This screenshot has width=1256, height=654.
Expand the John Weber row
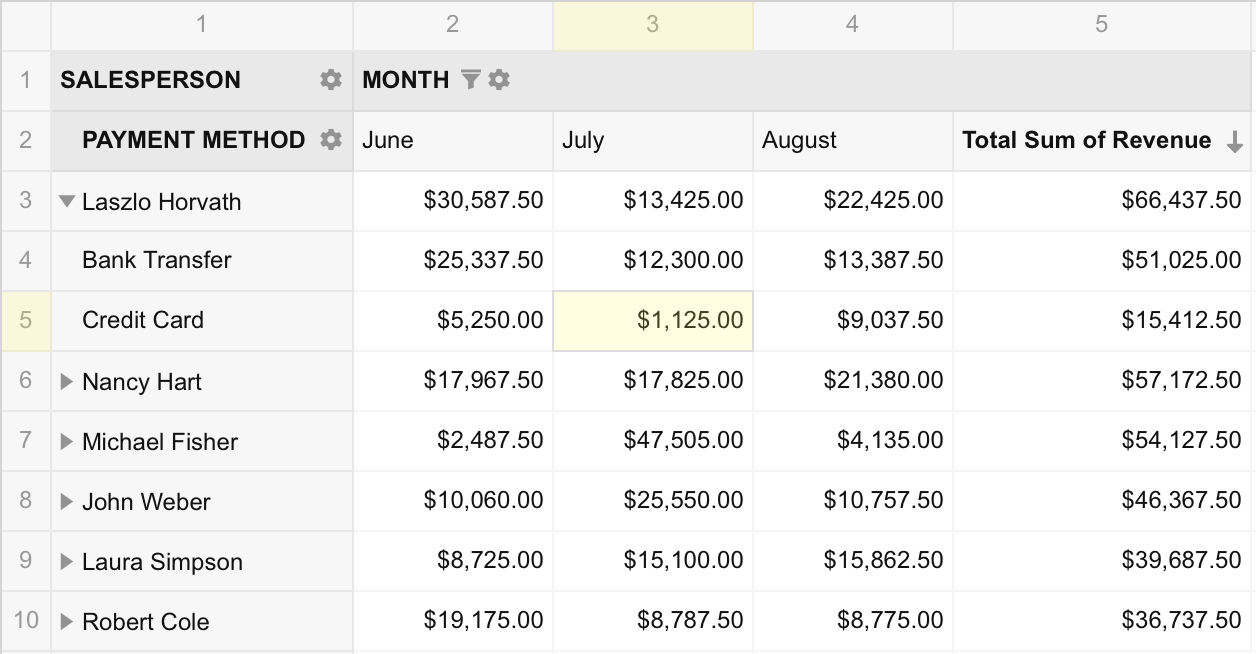[x=67, y=501]
